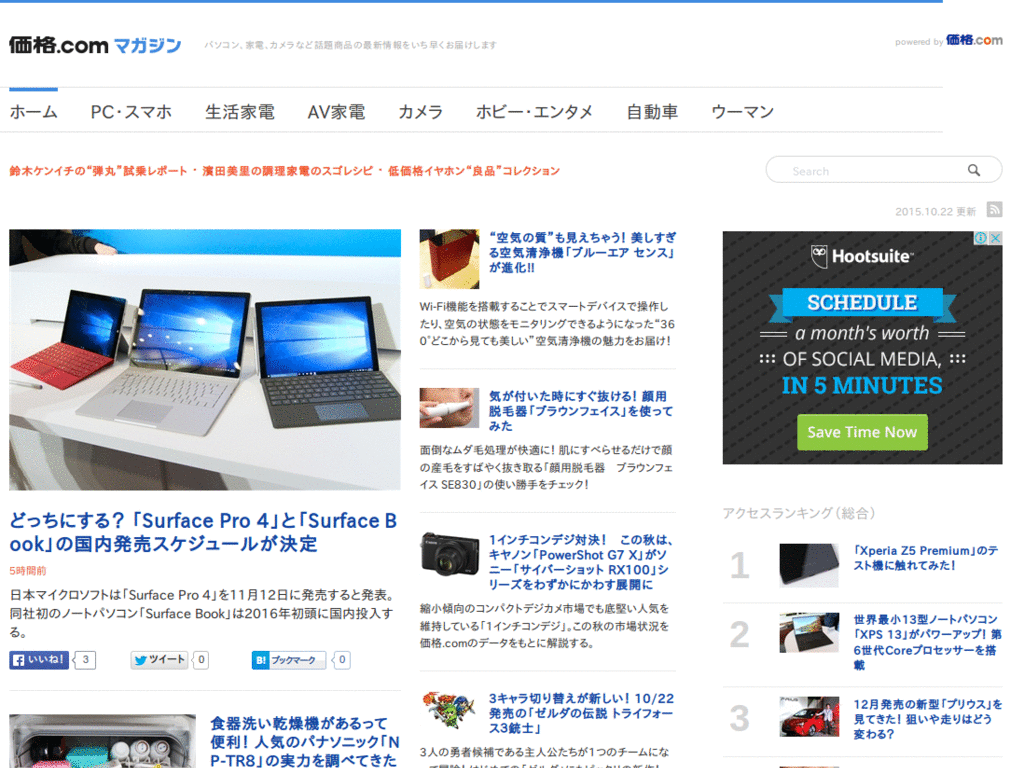The height and width of the screenshot is (768, 1024).
Task: Click the Hootsuite owl logo
Action: (818, 256)
